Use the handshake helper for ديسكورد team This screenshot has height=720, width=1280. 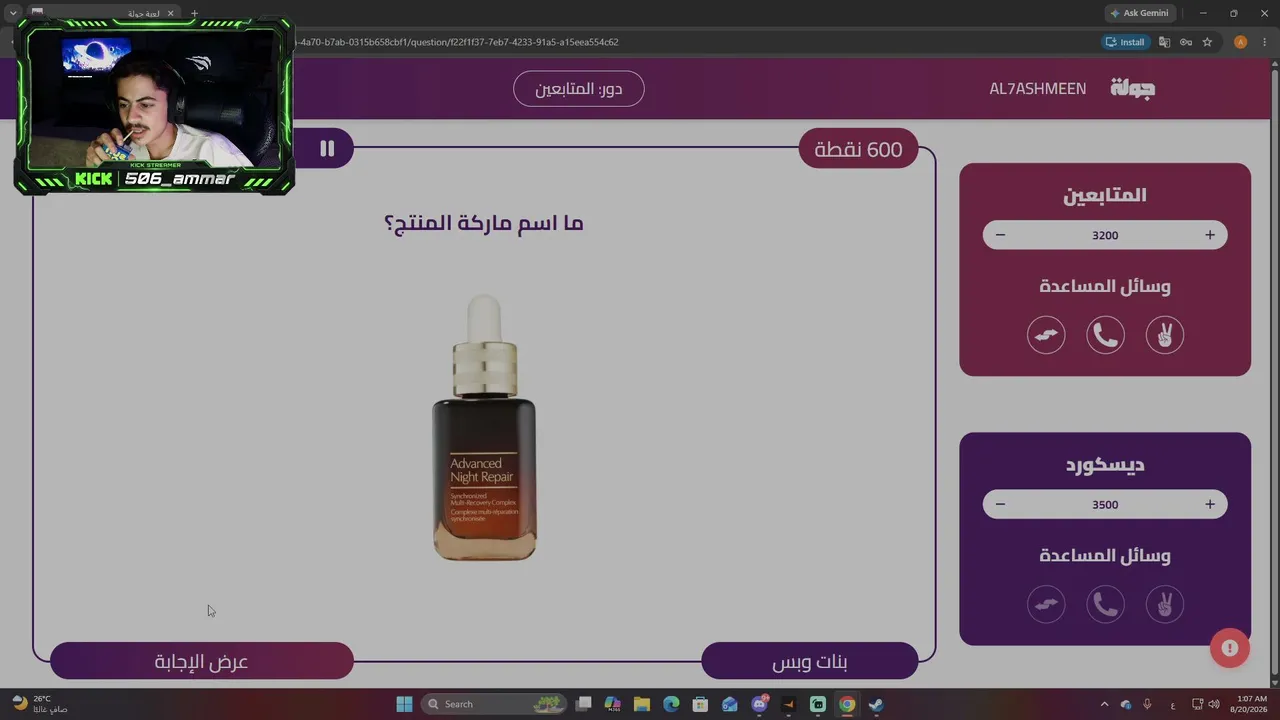click(x=1046, y=604)
